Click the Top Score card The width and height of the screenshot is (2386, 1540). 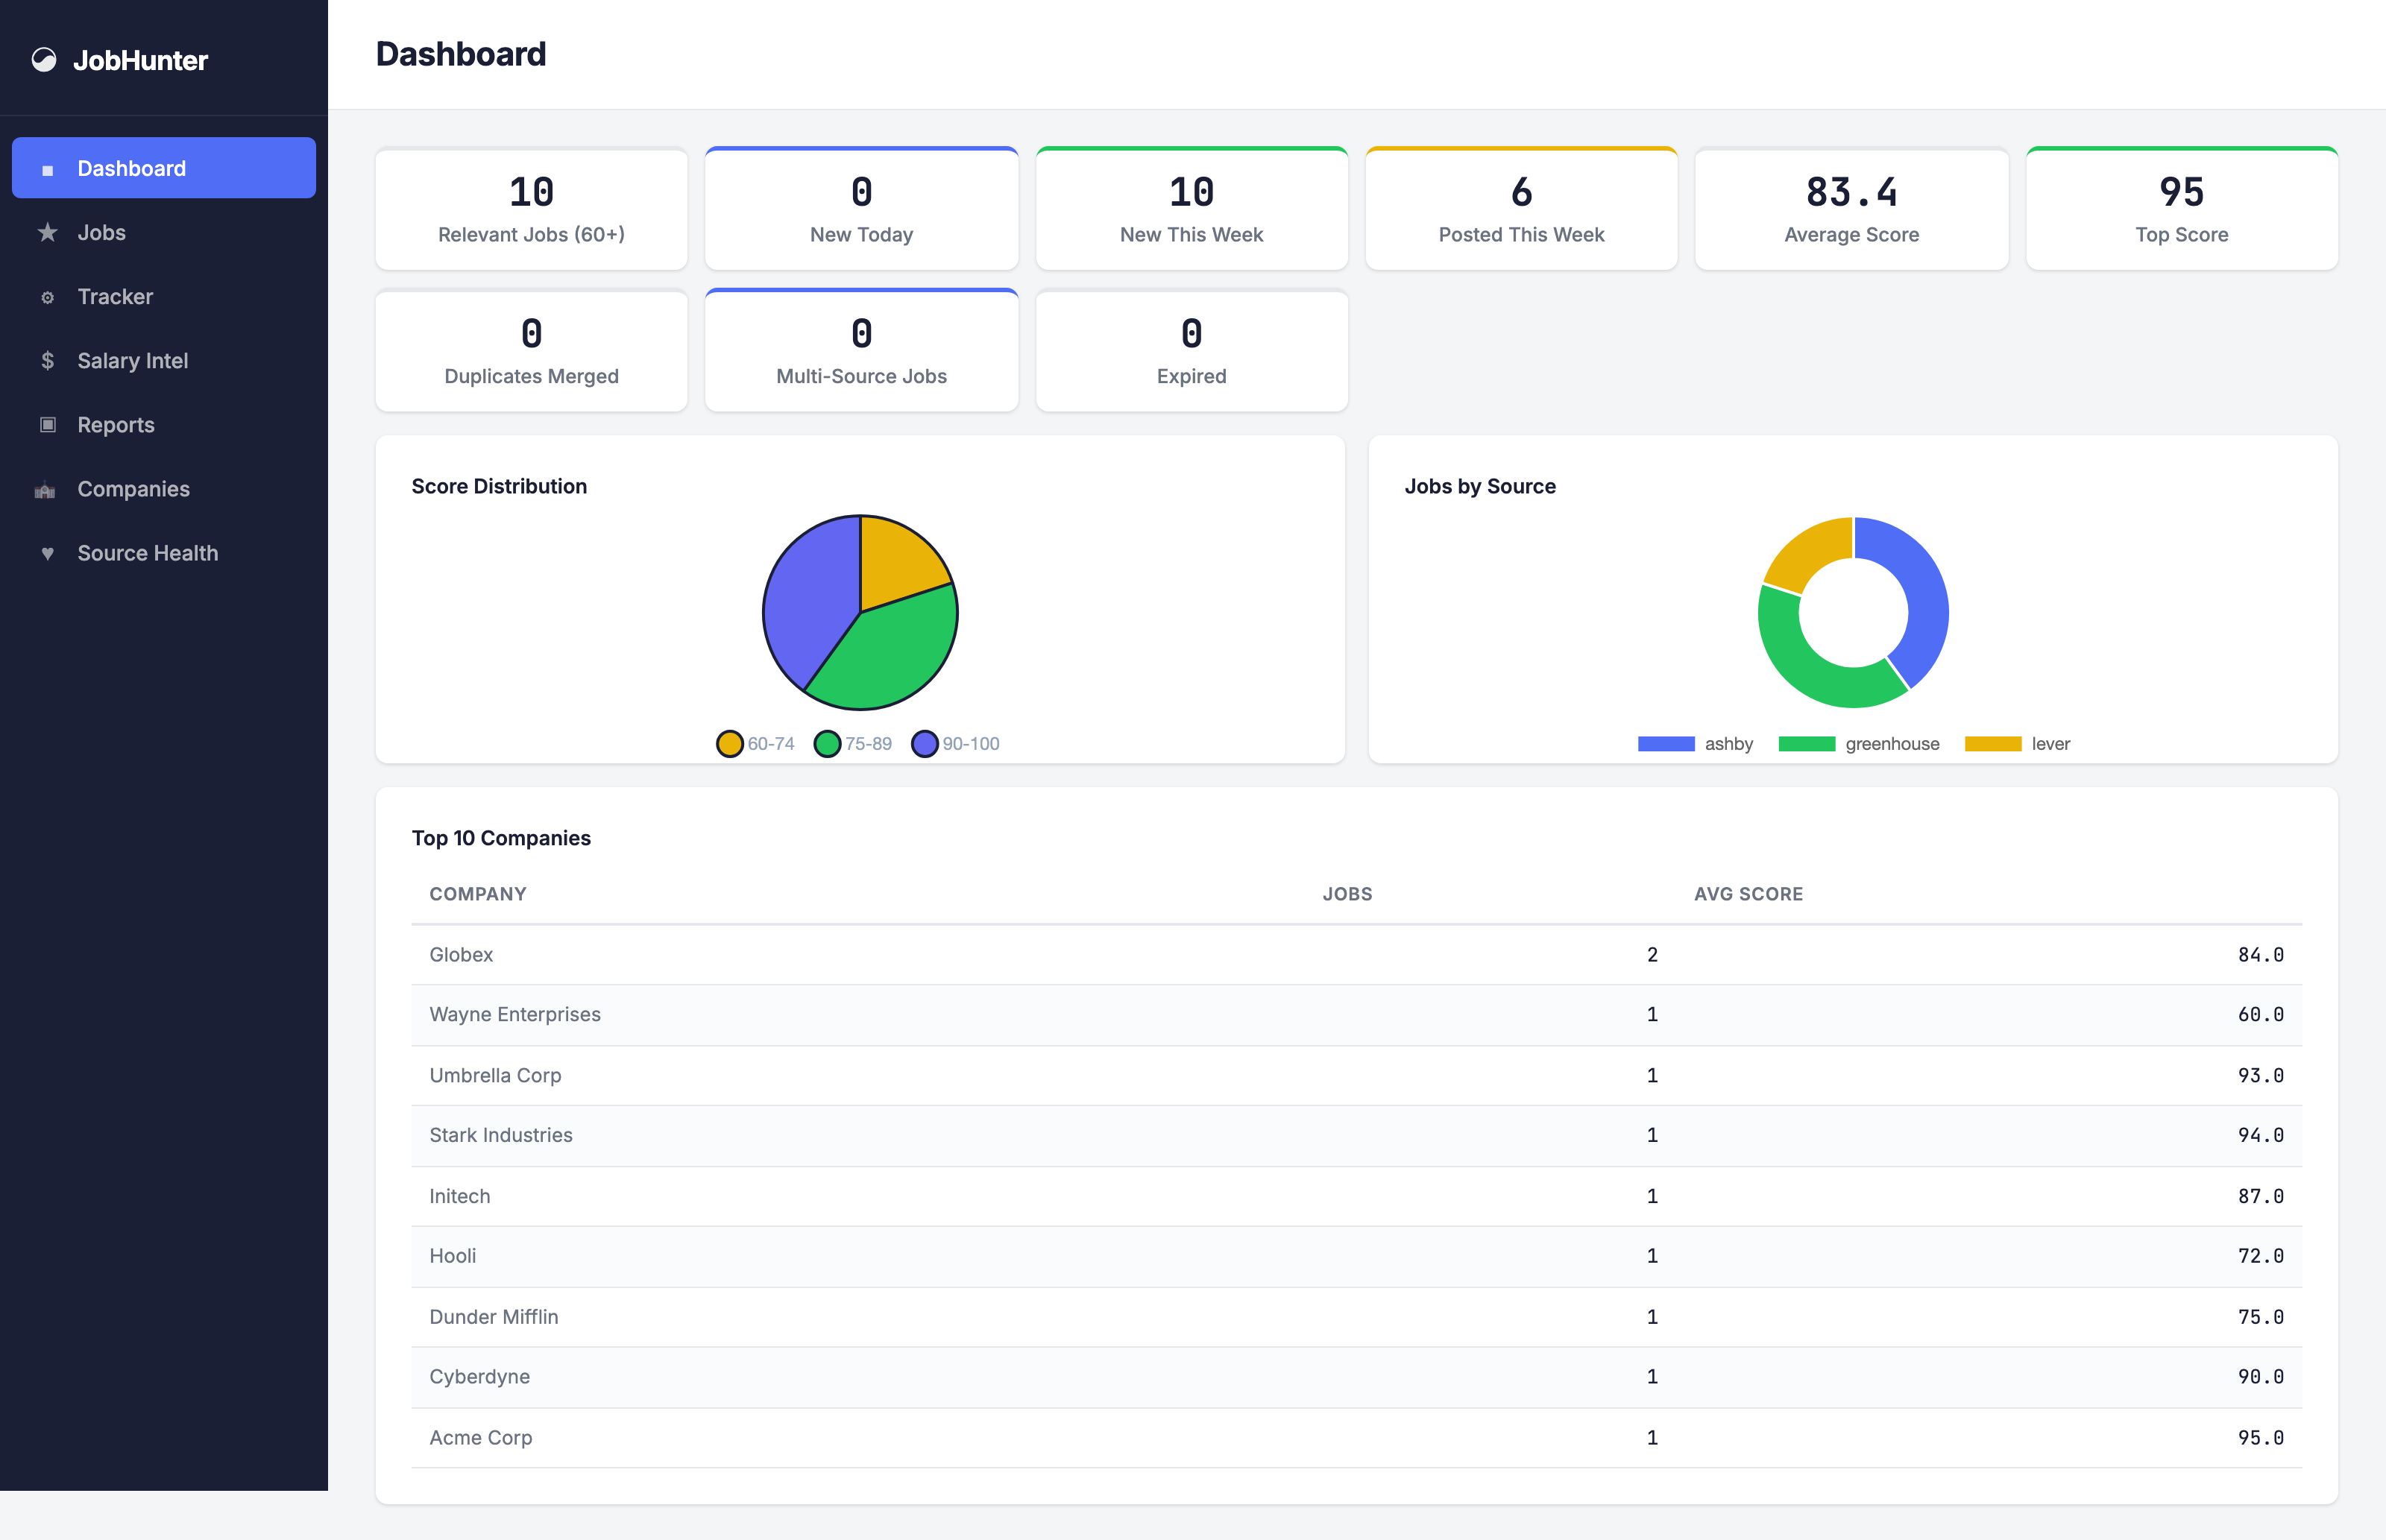point(2181,209)
